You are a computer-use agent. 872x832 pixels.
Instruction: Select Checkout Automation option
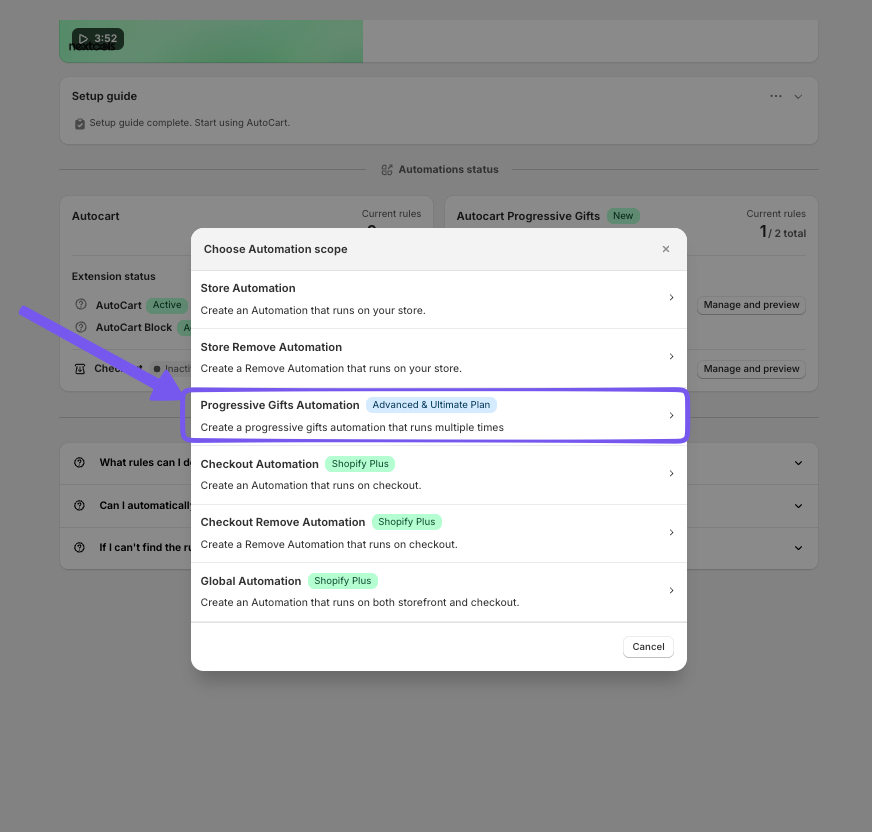point(439,474)
